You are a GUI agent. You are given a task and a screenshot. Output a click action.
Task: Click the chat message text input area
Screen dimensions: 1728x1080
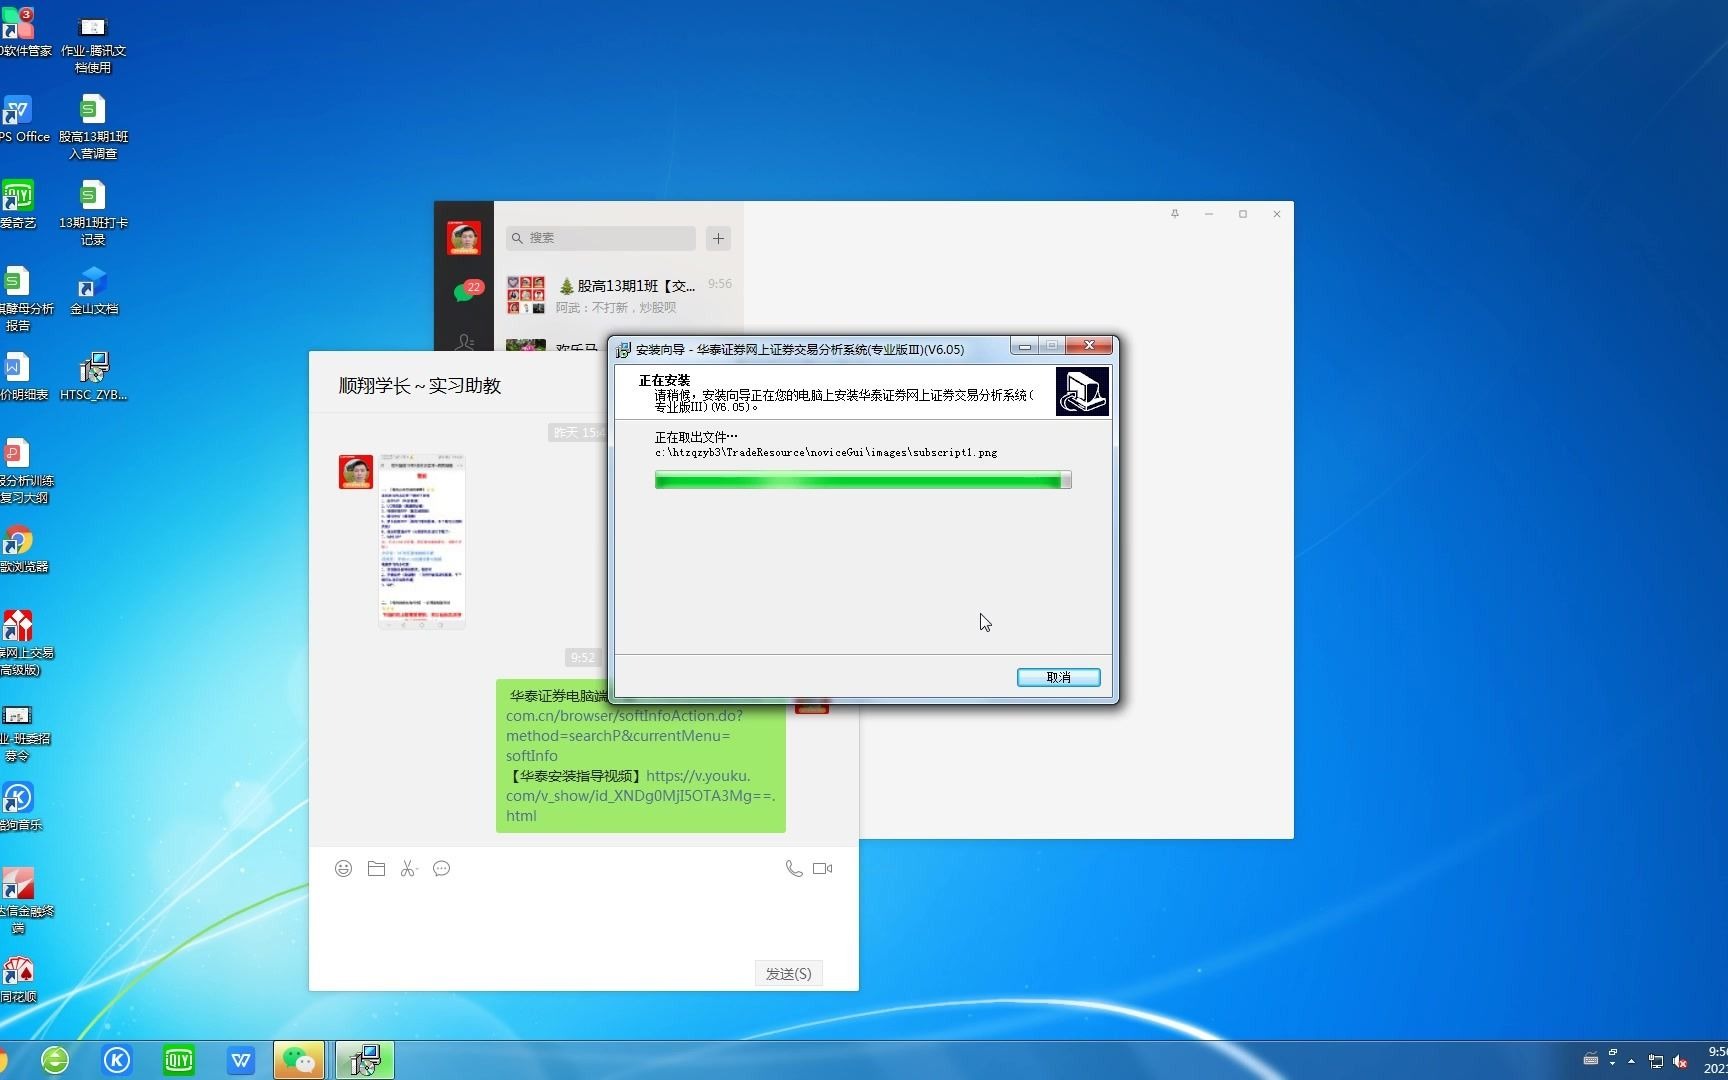583,920
